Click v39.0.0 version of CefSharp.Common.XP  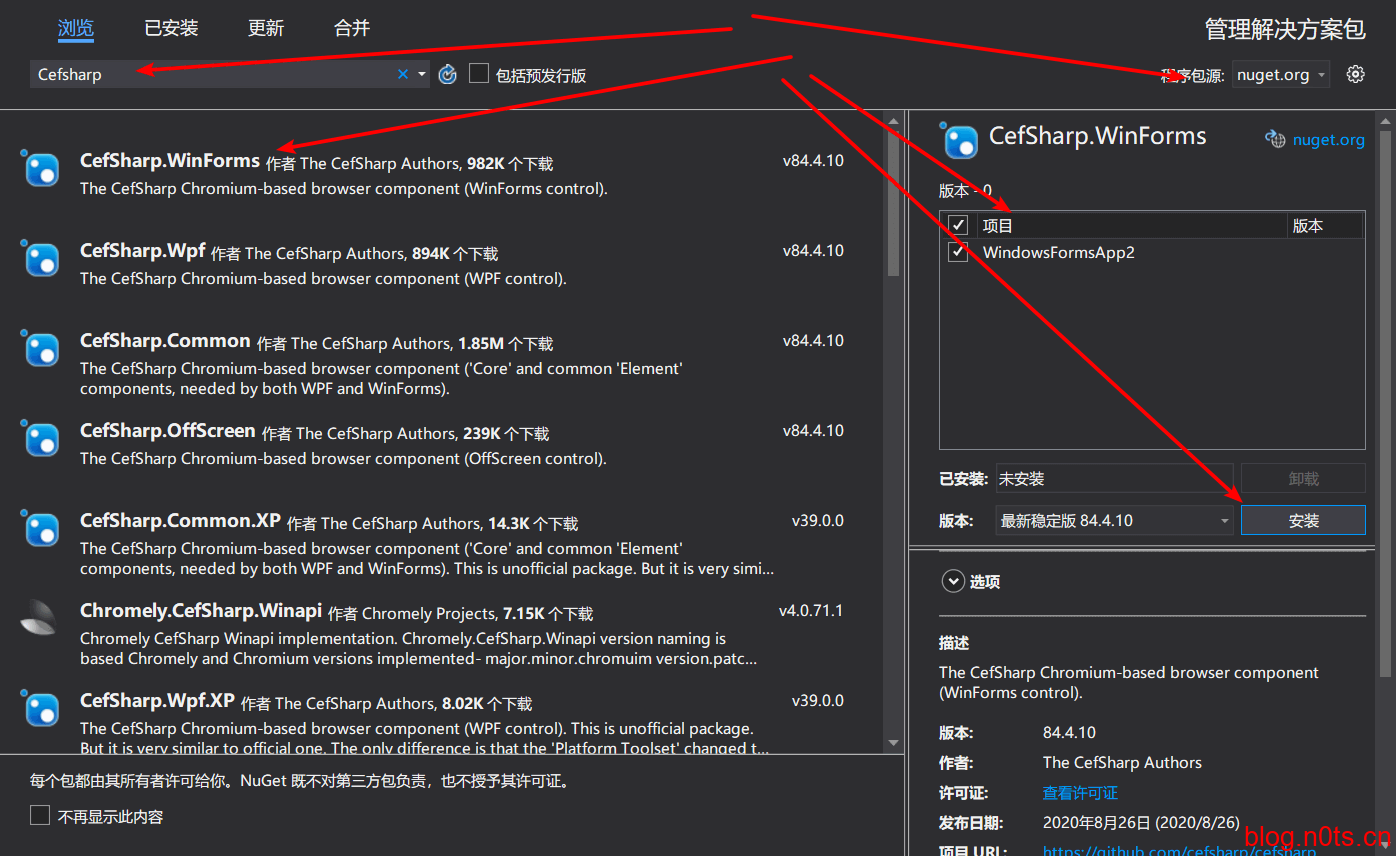click(x=818, y=520)
